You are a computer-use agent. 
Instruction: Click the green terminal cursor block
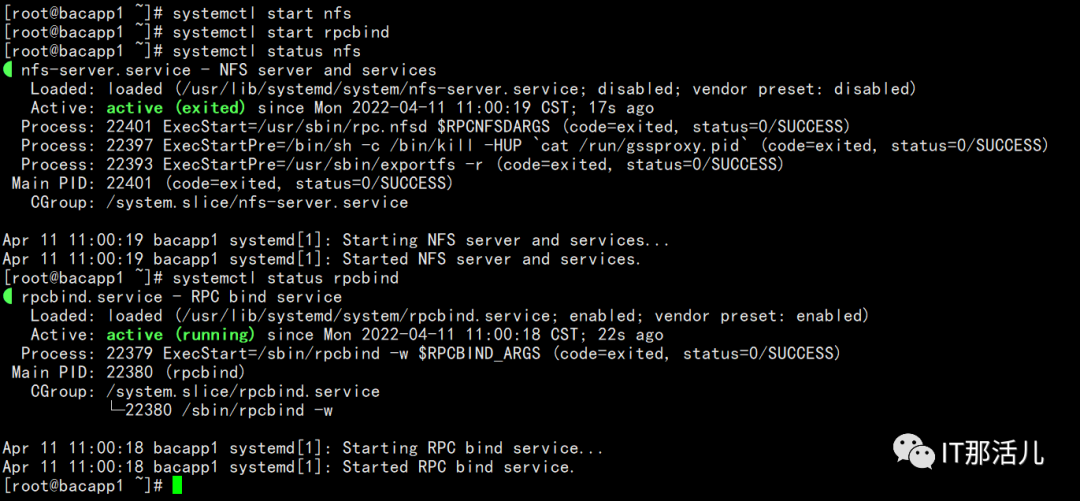[178, 485]
